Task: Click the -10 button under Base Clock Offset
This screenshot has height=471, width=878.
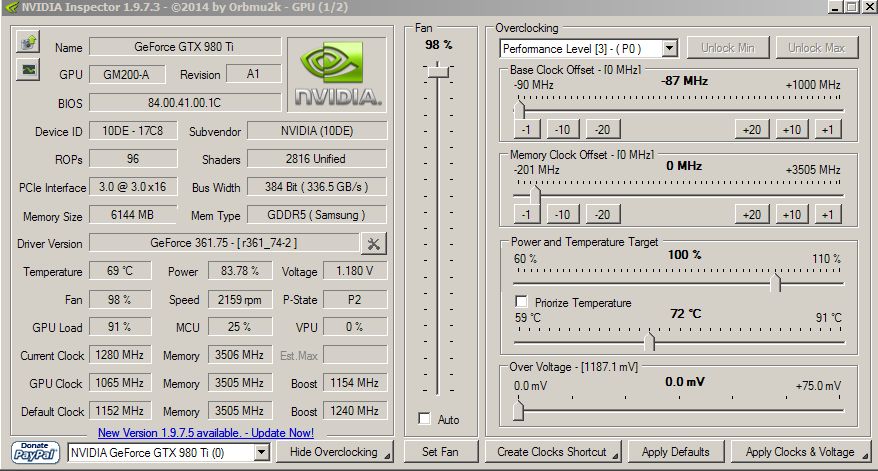Action: point(563,130)
